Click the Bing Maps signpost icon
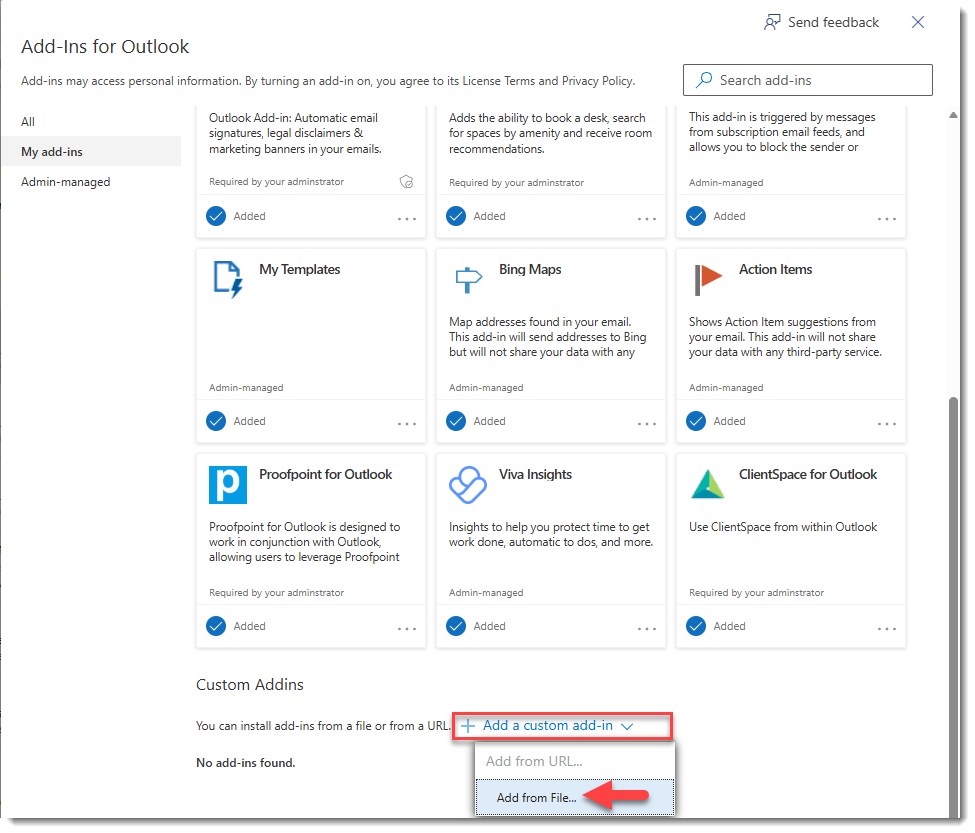The image size is (975, 833). coord(468,280)
